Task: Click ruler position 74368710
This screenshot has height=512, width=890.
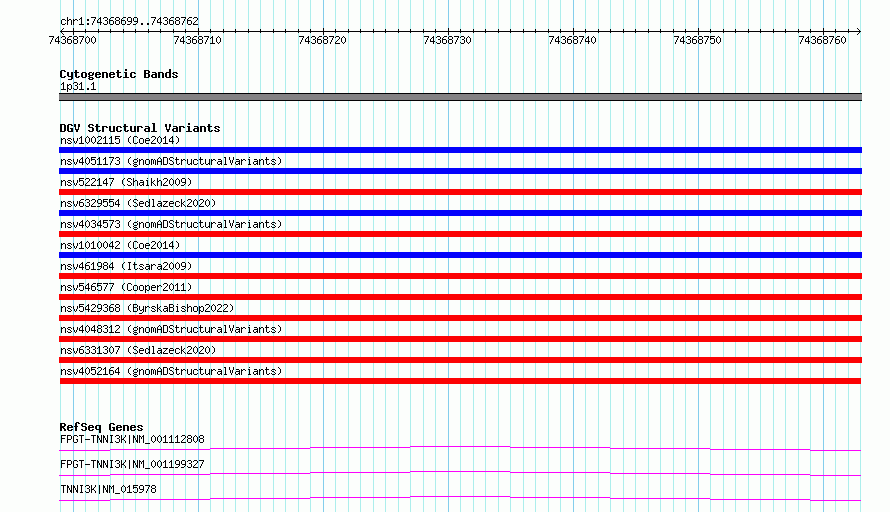Action: 198,40
